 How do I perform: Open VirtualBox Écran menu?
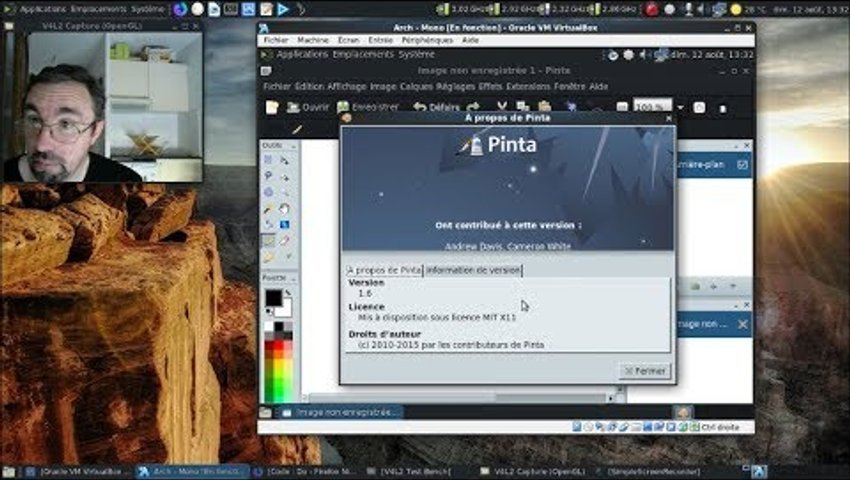click(348, 40)
